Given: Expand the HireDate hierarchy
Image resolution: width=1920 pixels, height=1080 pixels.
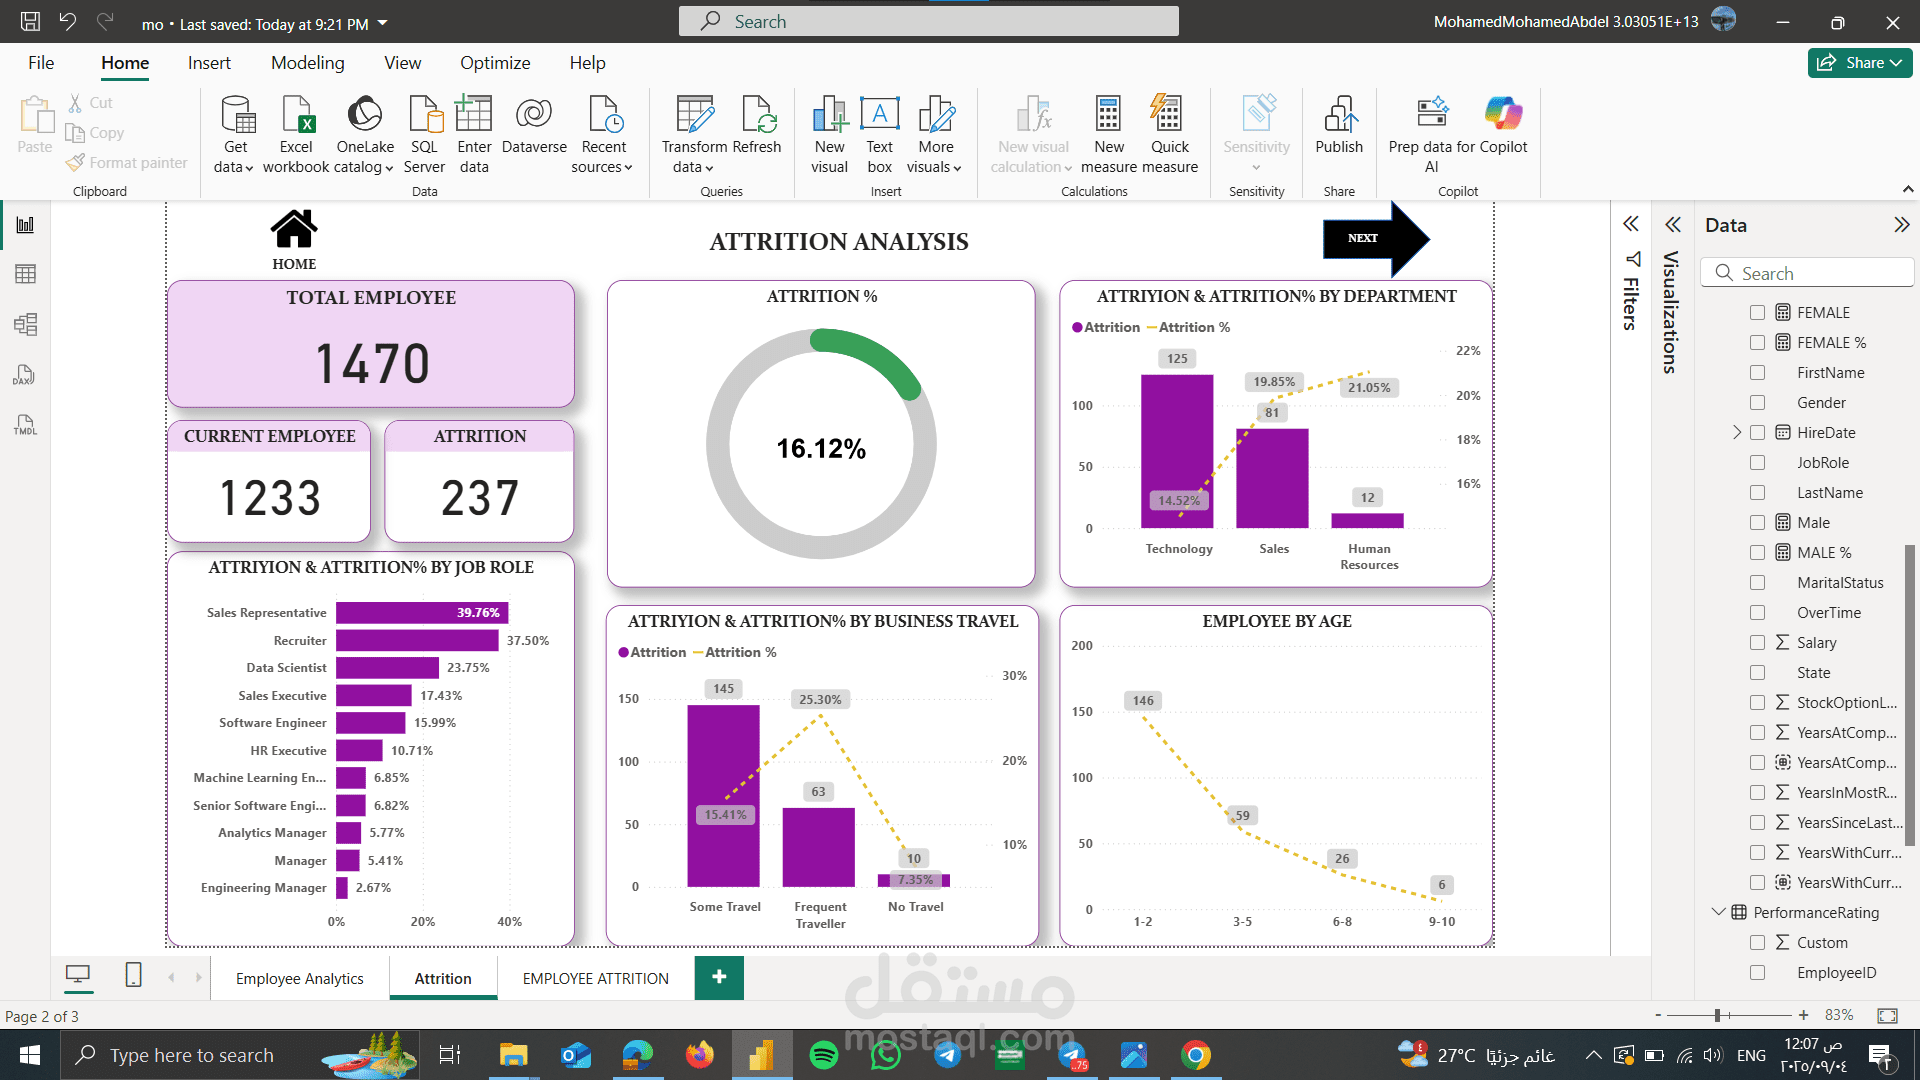Looking at the screenshot, I should pos(1737,433).
